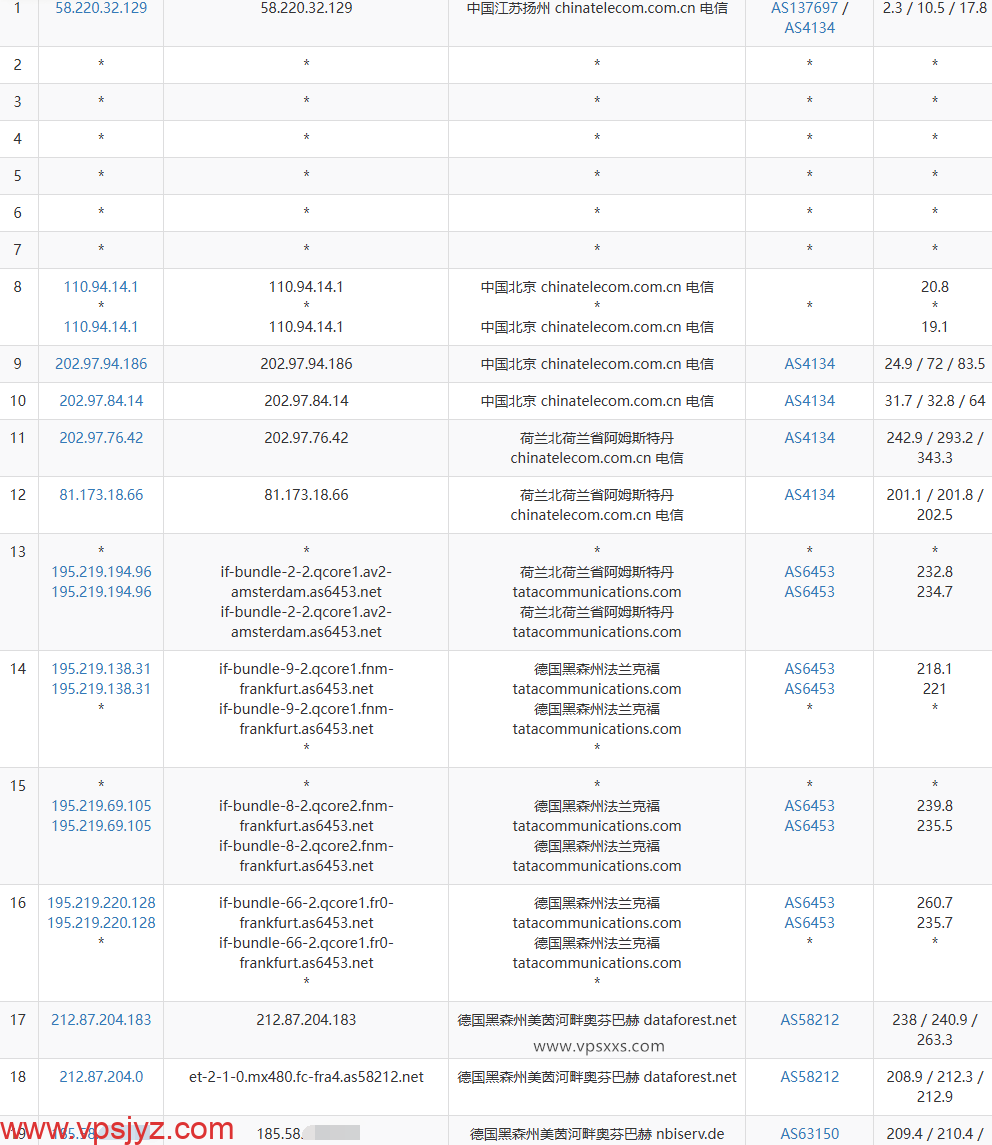Select latency cell "242.9 / 293.2 / 343.3"
992x1145 pixels.
[x=934, y=448]
